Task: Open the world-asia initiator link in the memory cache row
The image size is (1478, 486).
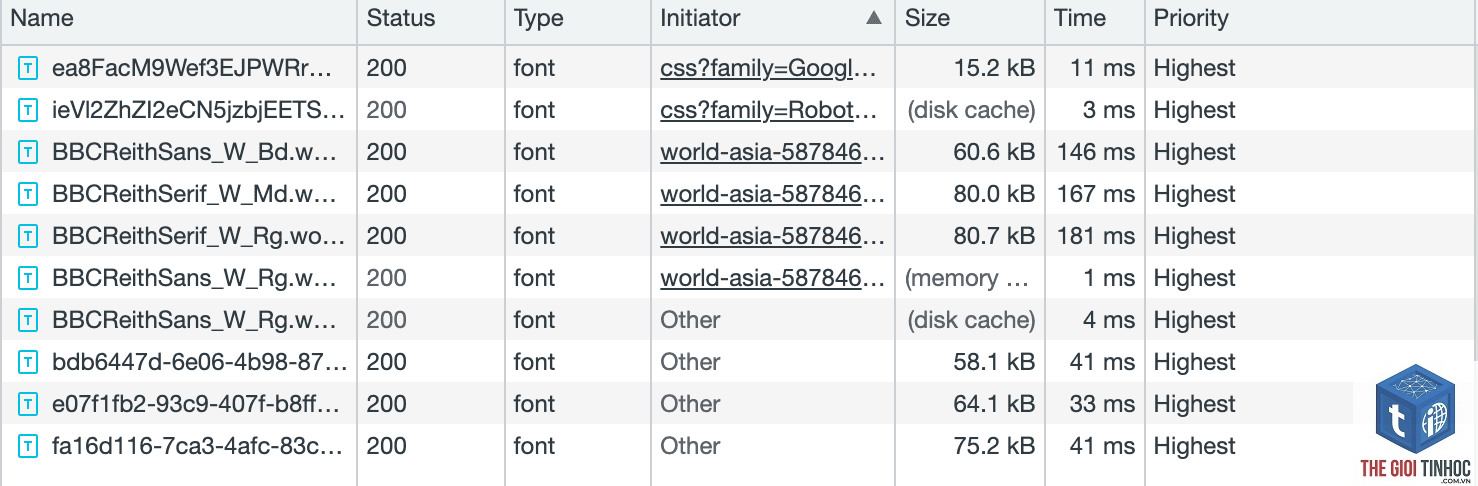Action: [x=772, y=279]
